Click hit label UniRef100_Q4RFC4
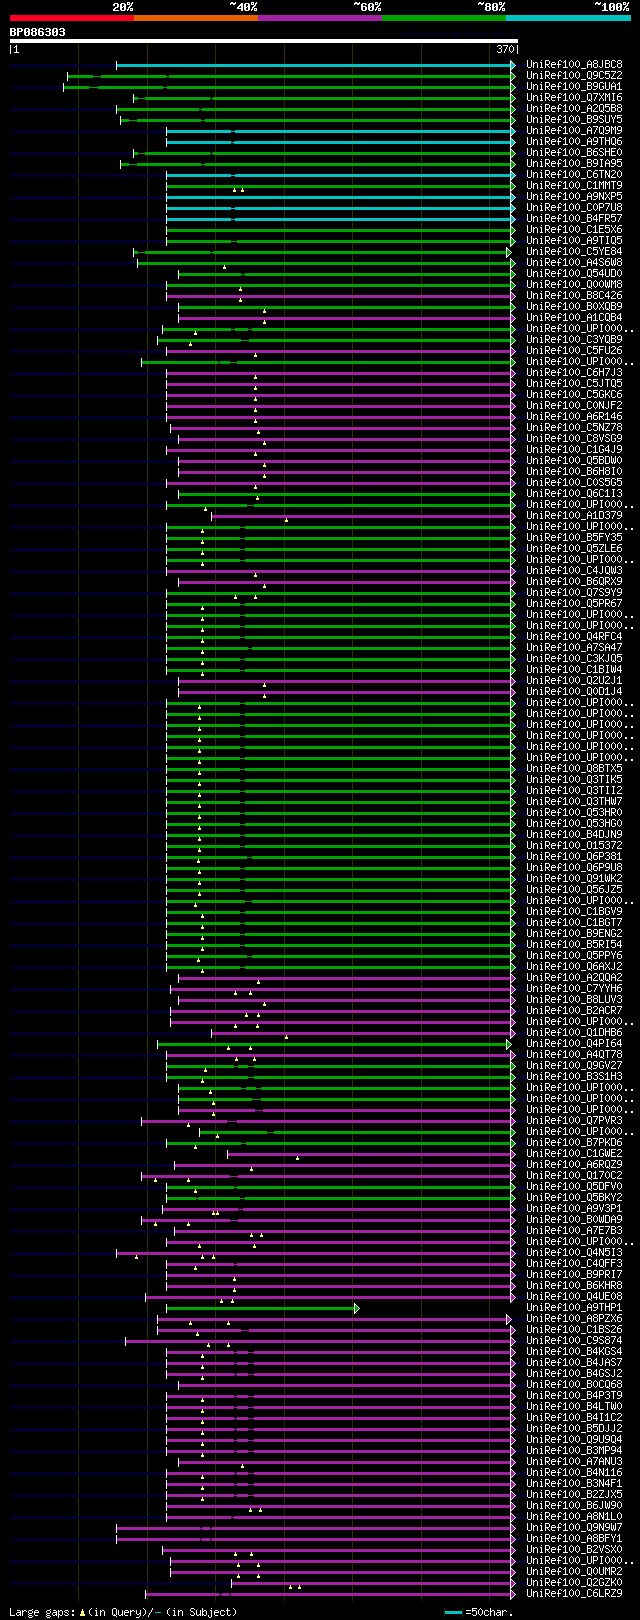 coord(574,637)
